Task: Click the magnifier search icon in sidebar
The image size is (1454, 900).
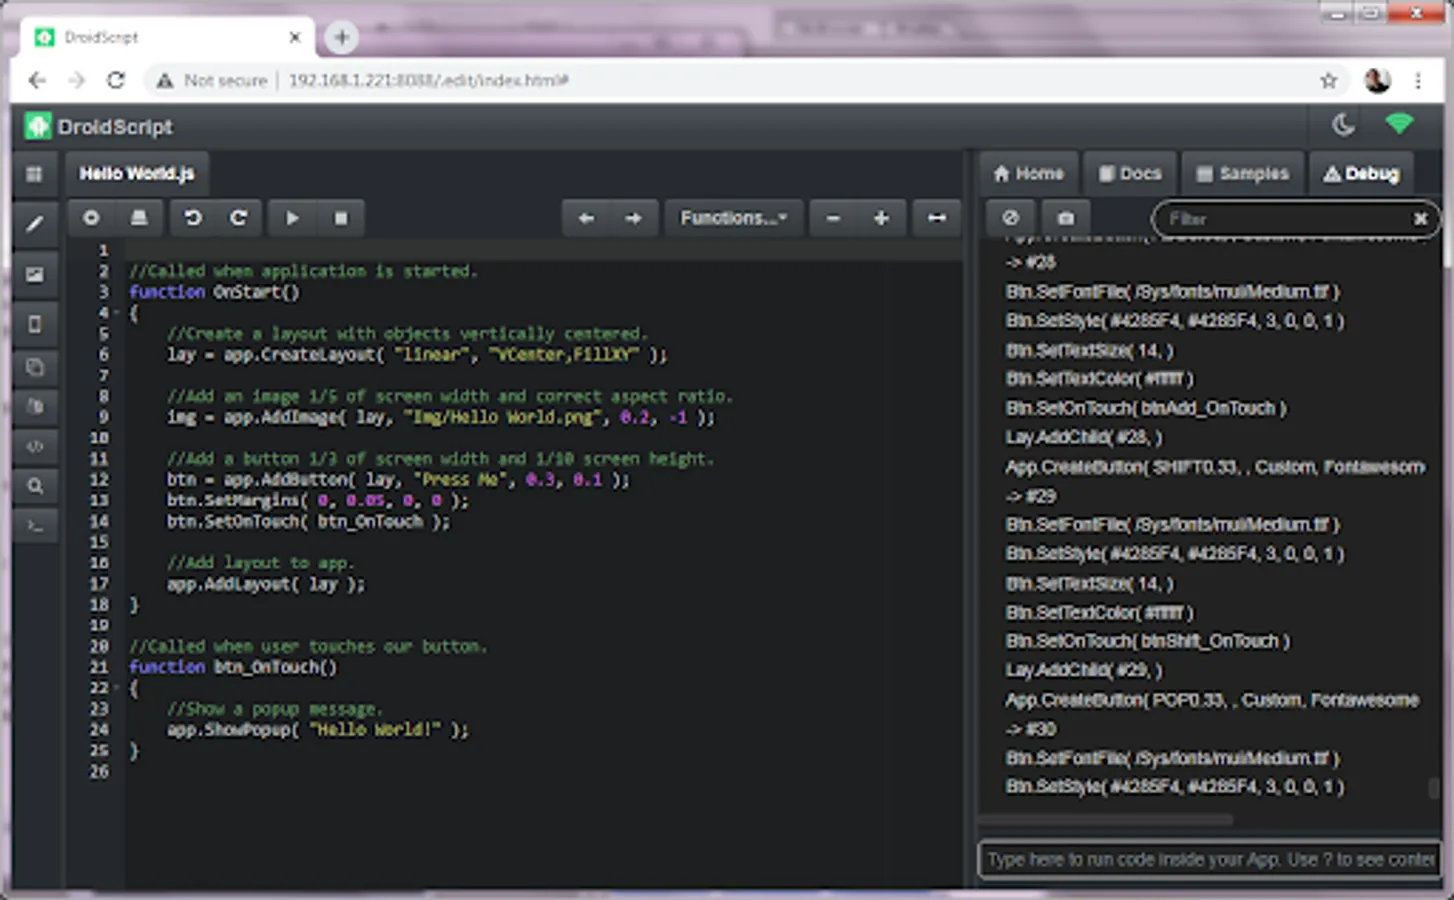Action: coord(35,486)
